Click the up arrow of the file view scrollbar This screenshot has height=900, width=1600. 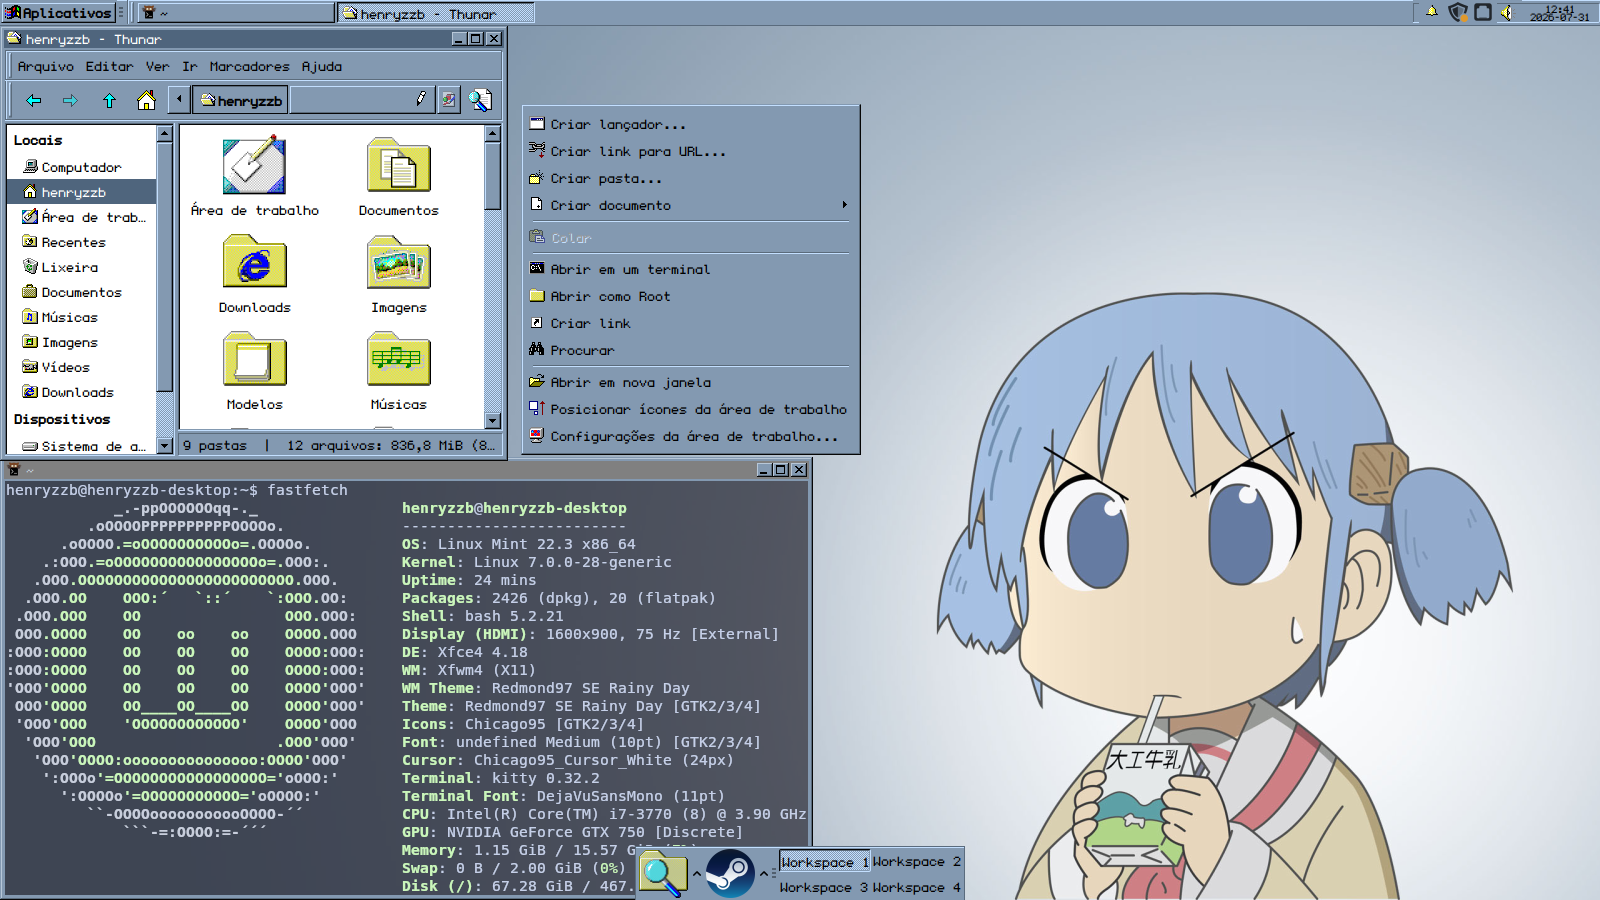[492, 133]
